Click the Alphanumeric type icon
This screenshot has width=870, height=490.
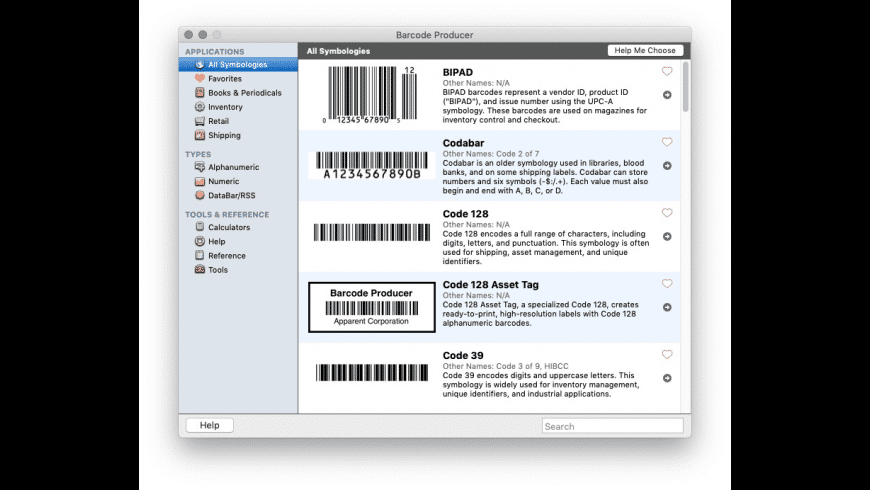coord(200,166)
